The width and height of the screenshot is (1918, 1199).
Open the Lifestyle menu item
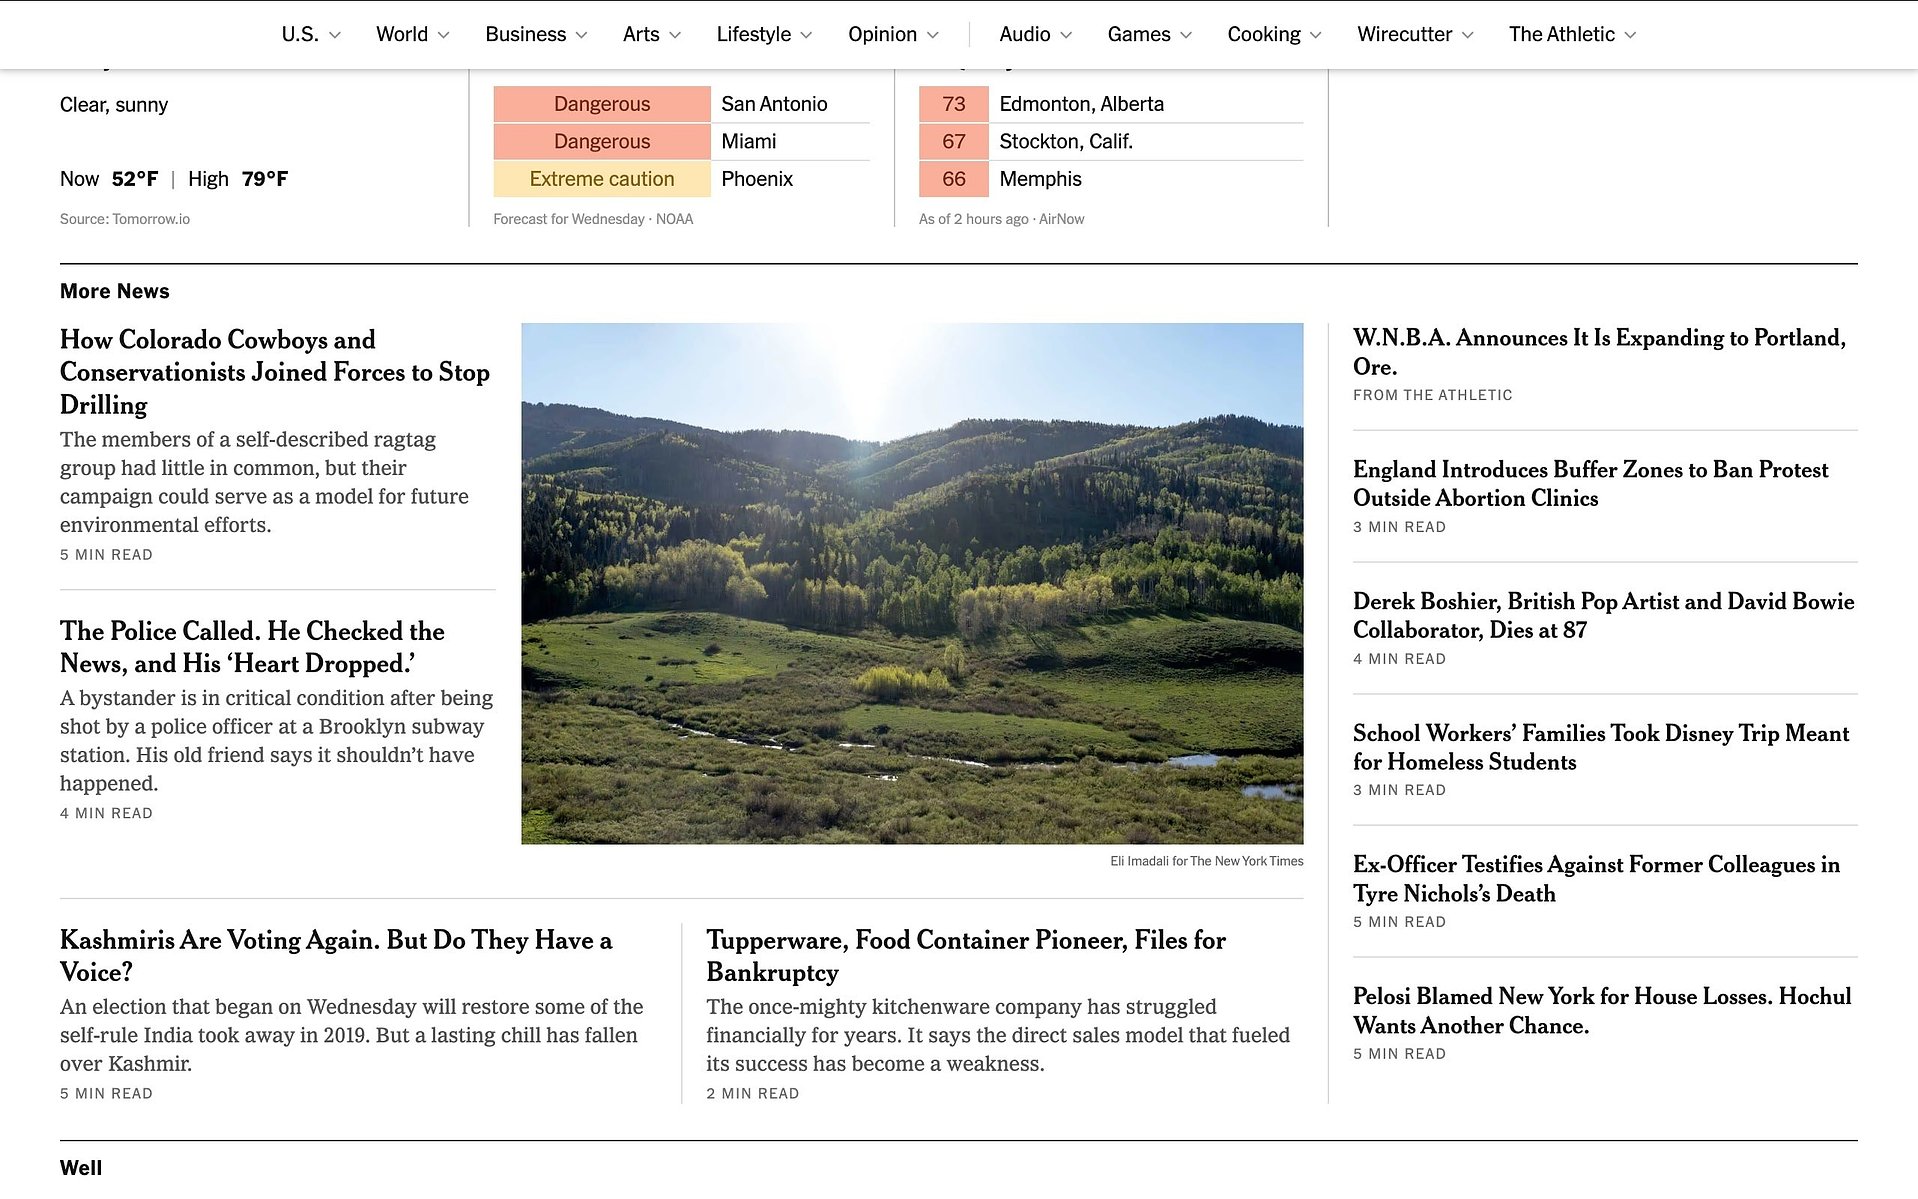click(754, 34)
